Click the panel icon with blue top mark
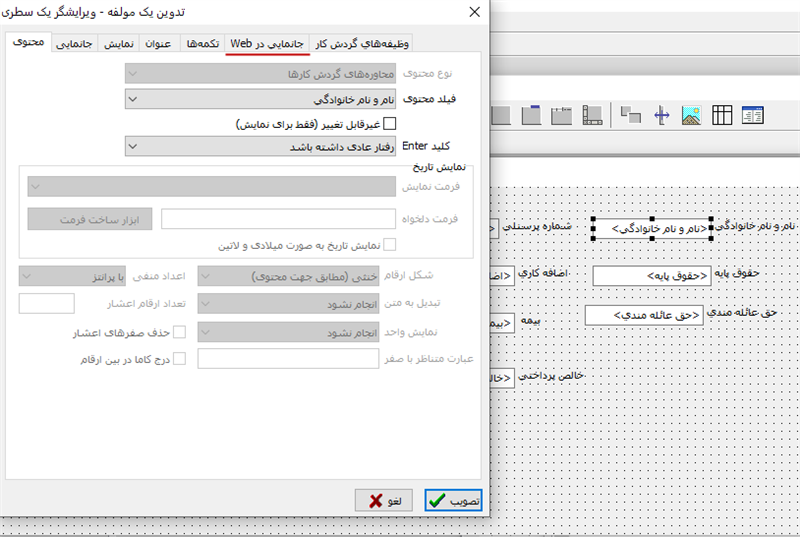800x537 pixels. click(x=532, y=116)
